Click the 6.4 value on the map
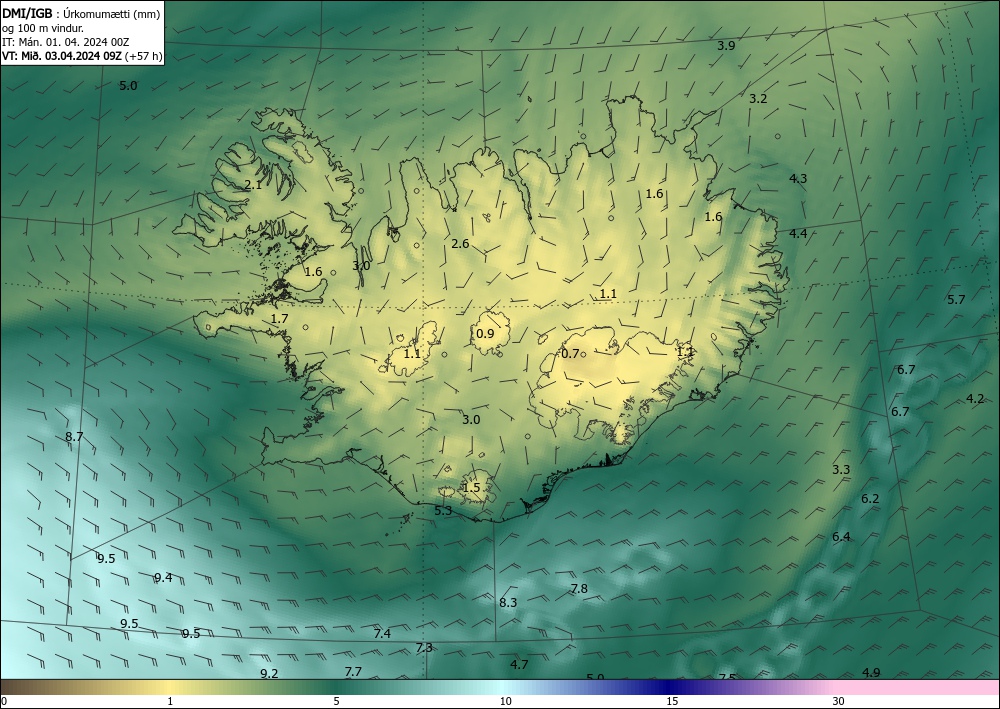The image size is (1000, 709). [x=841, y=537]
